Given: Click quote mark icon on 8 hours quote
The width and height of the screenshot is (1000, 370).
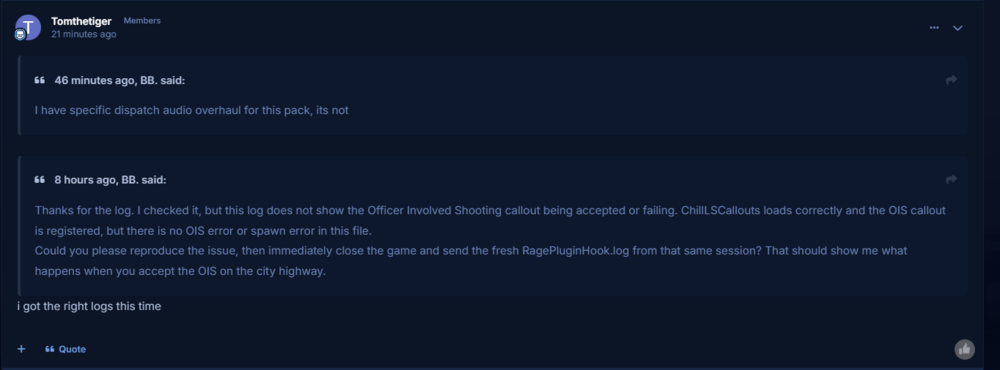Looking at the screenshot, I should (x=40, y=180).
